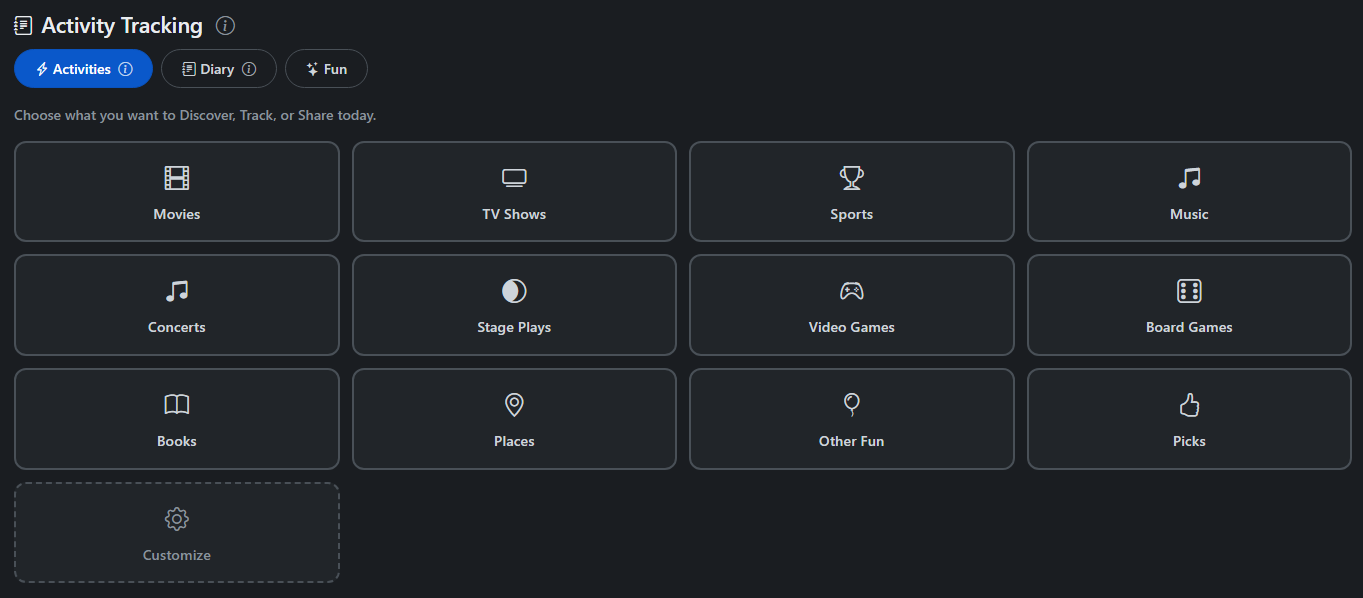Select the Books open-book icon

[176, 404]
